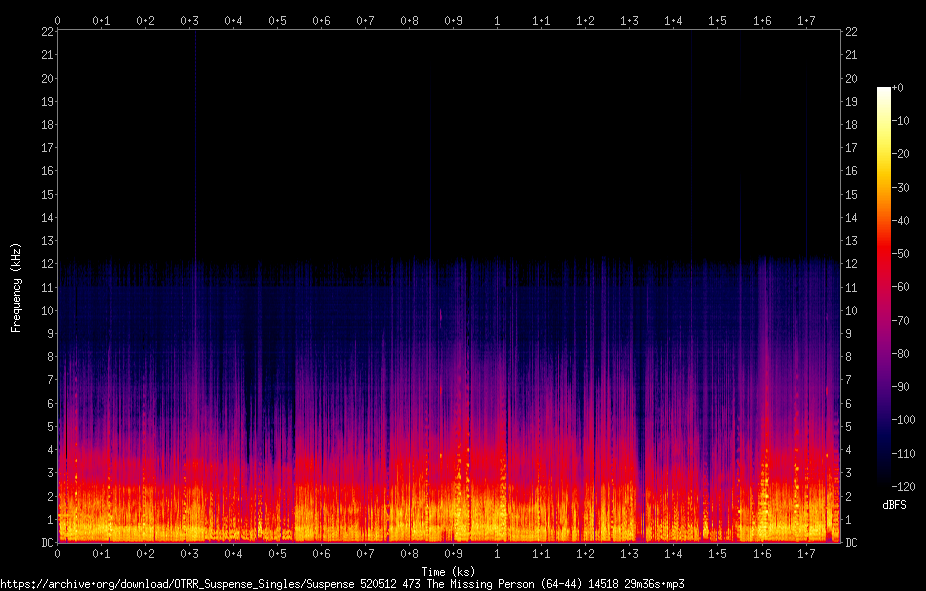The width and height of the screenshot is (926, 591).
Task: Select the DC label on the left axis
Action: coord(47,542)
